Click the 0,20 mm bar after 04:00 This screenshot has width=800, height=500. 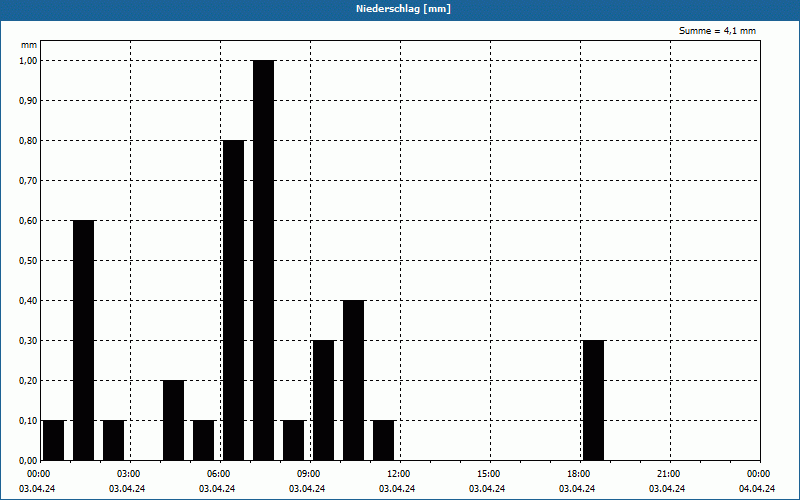pyautogui.click(x=173, y=420)
